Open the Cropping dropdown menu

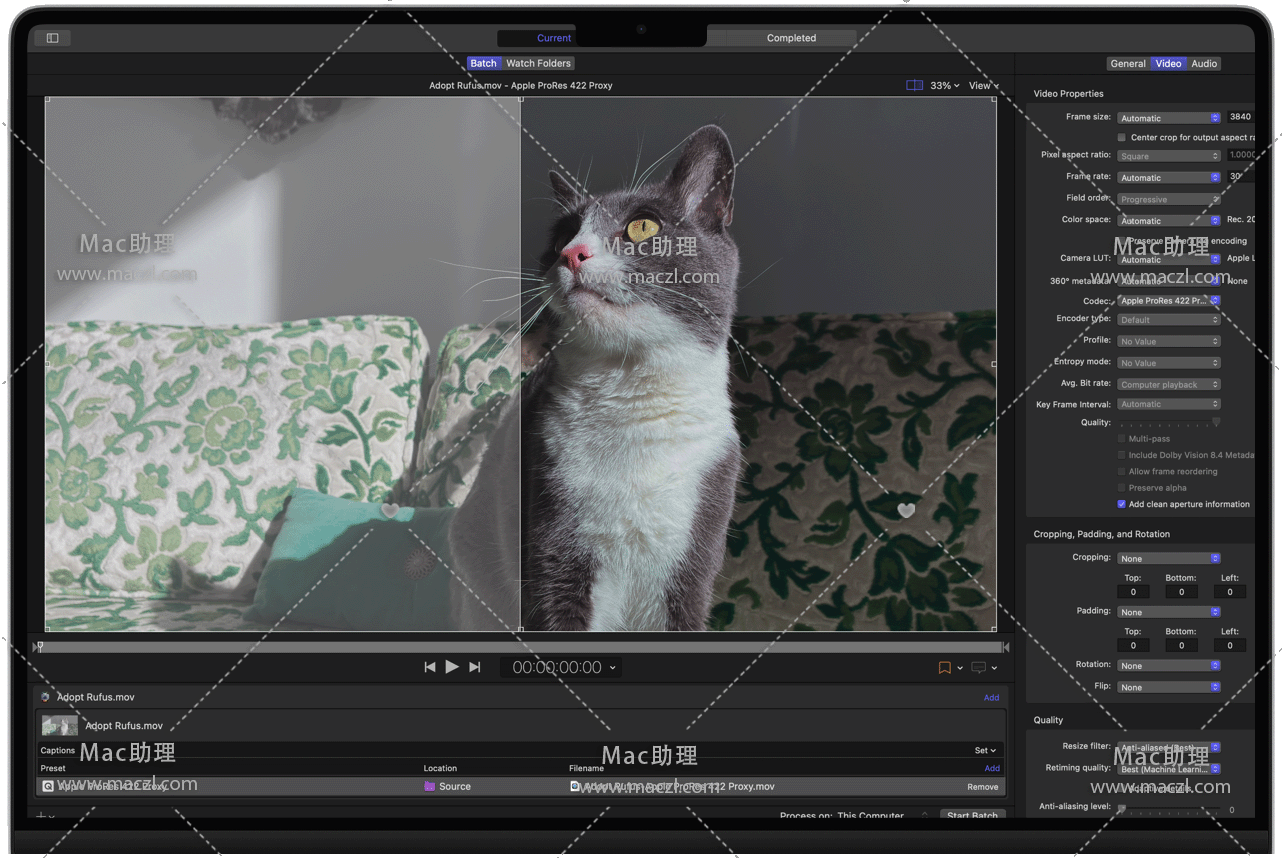click(1168, 558)
